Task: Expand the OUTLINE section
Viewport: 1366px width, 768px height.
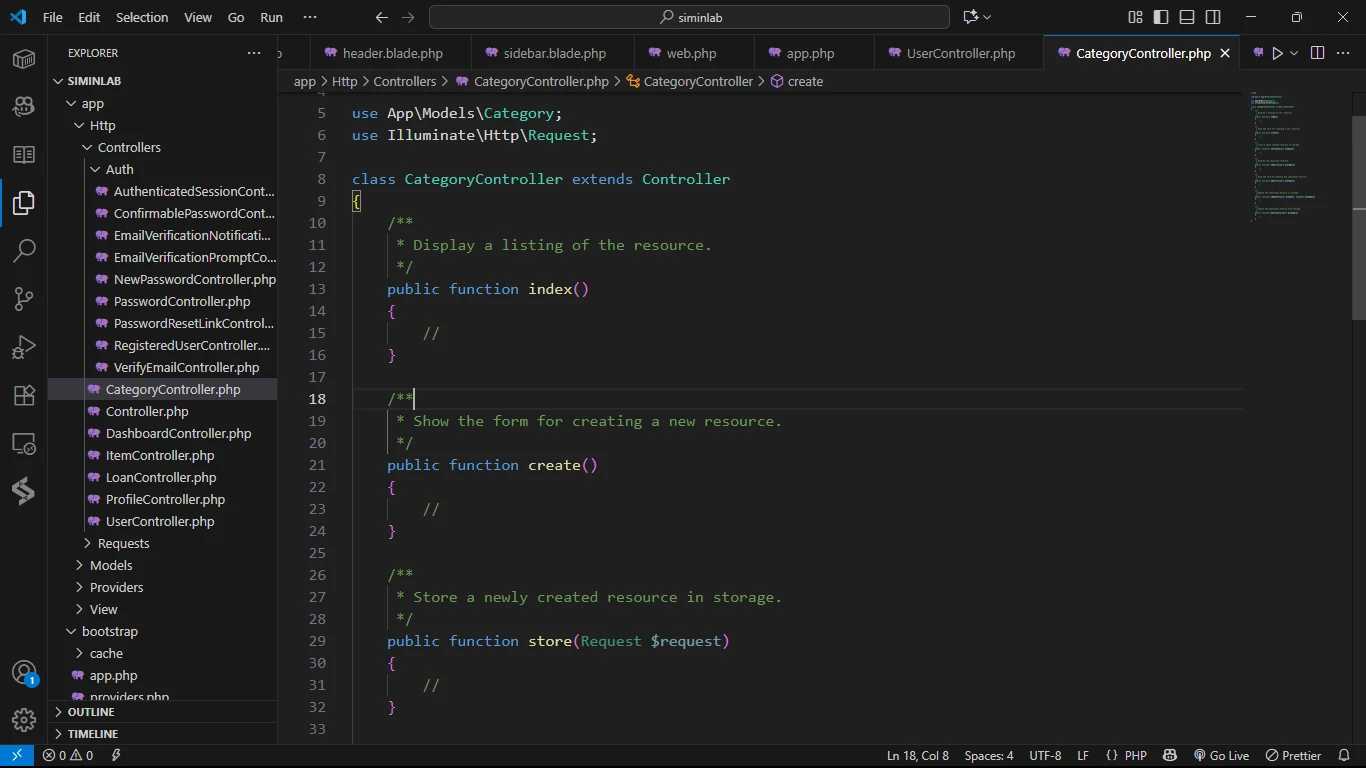Action: [91, 712]
